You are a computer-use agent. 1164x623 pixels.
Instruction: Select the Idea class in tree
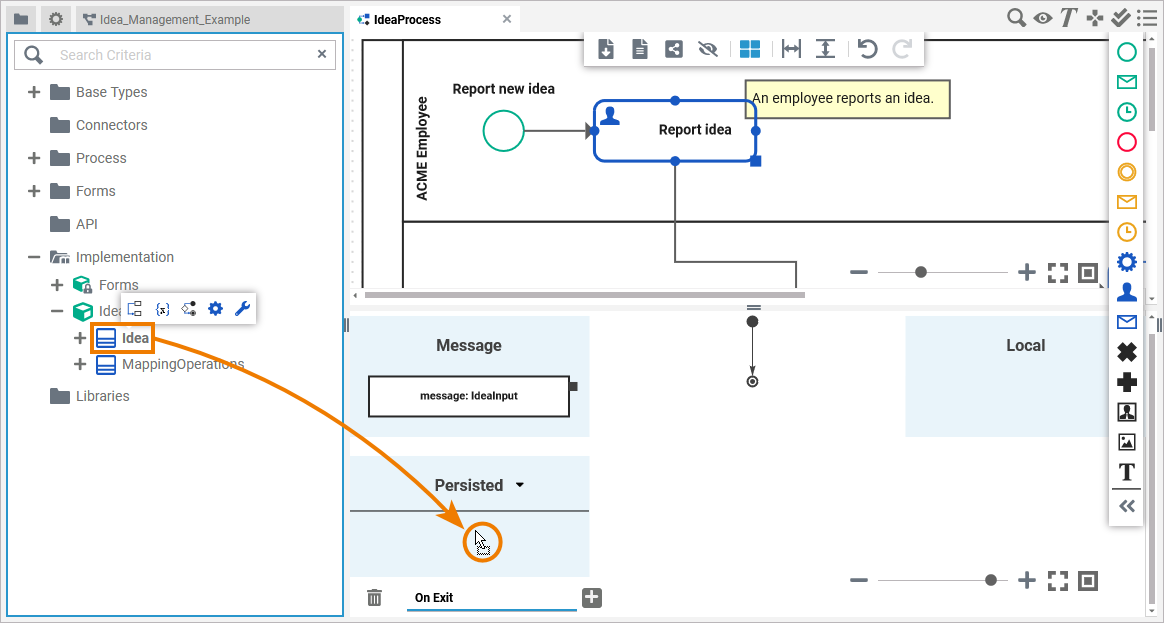point(134,338)
